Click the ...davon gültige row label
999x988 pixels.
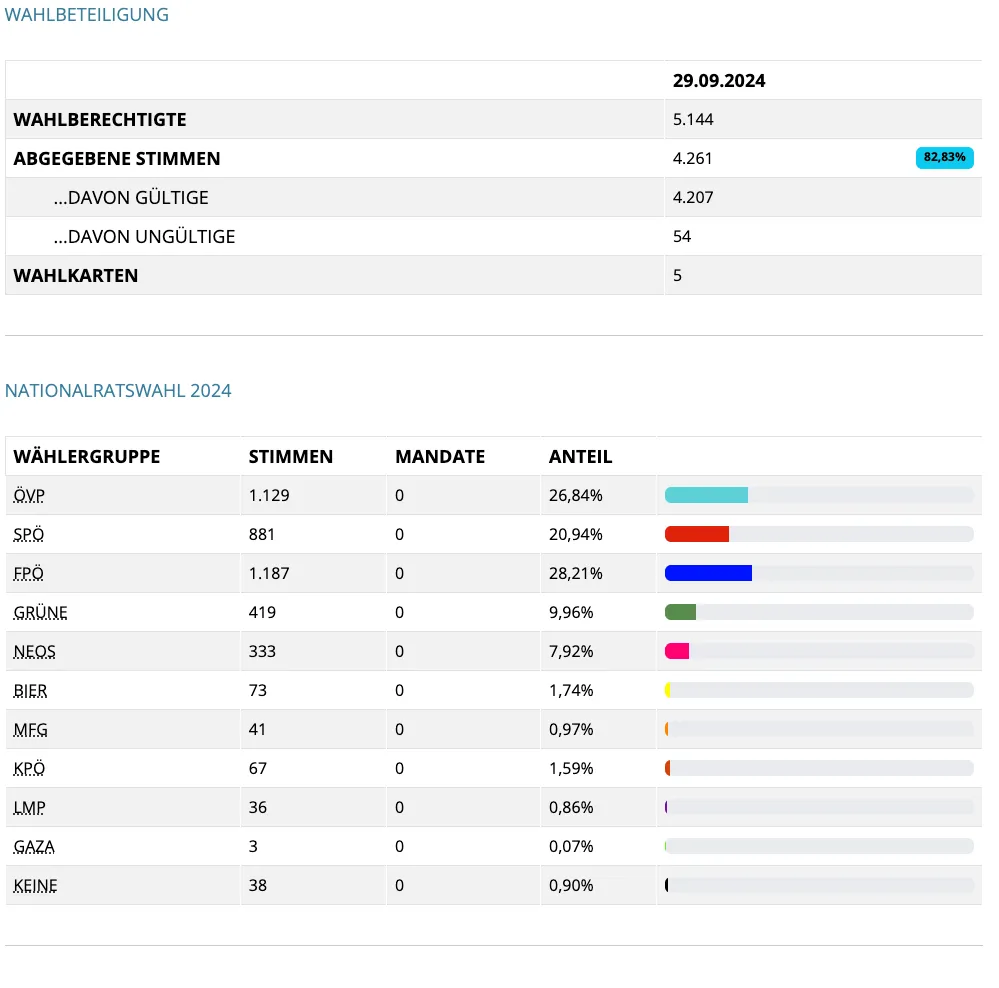click(x=131, y=197)
